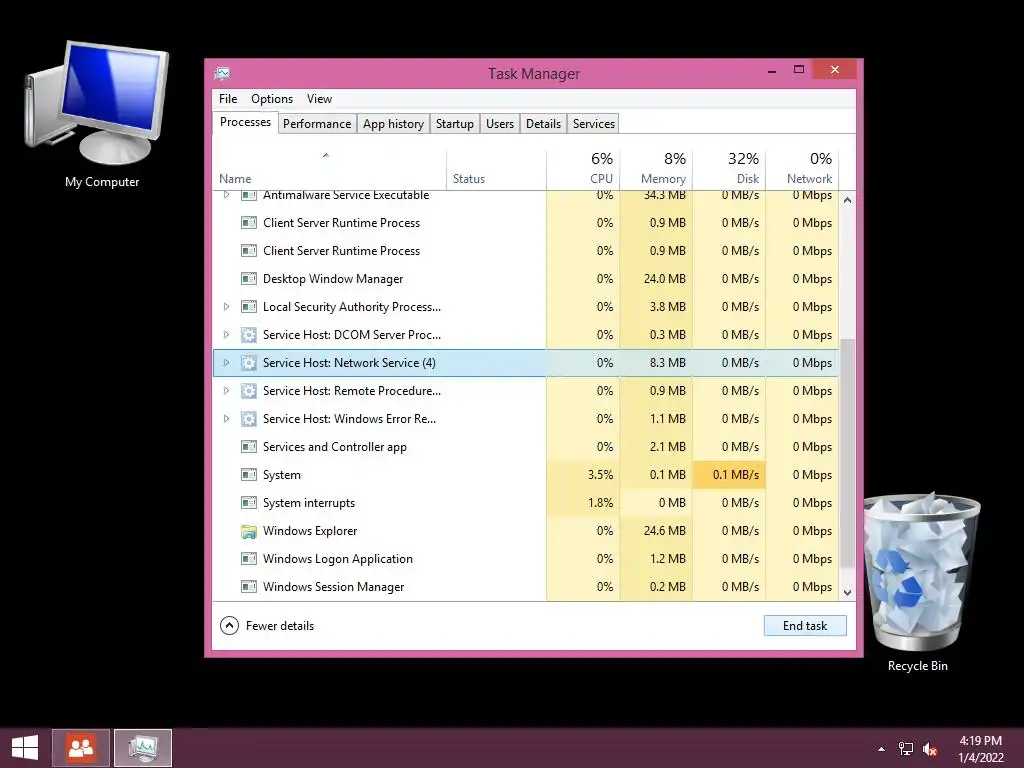The height and width of the screenshot is (768, 1024).
Task: Expand Service Host: DCOM Server Proc row
Action: (226, 334)
